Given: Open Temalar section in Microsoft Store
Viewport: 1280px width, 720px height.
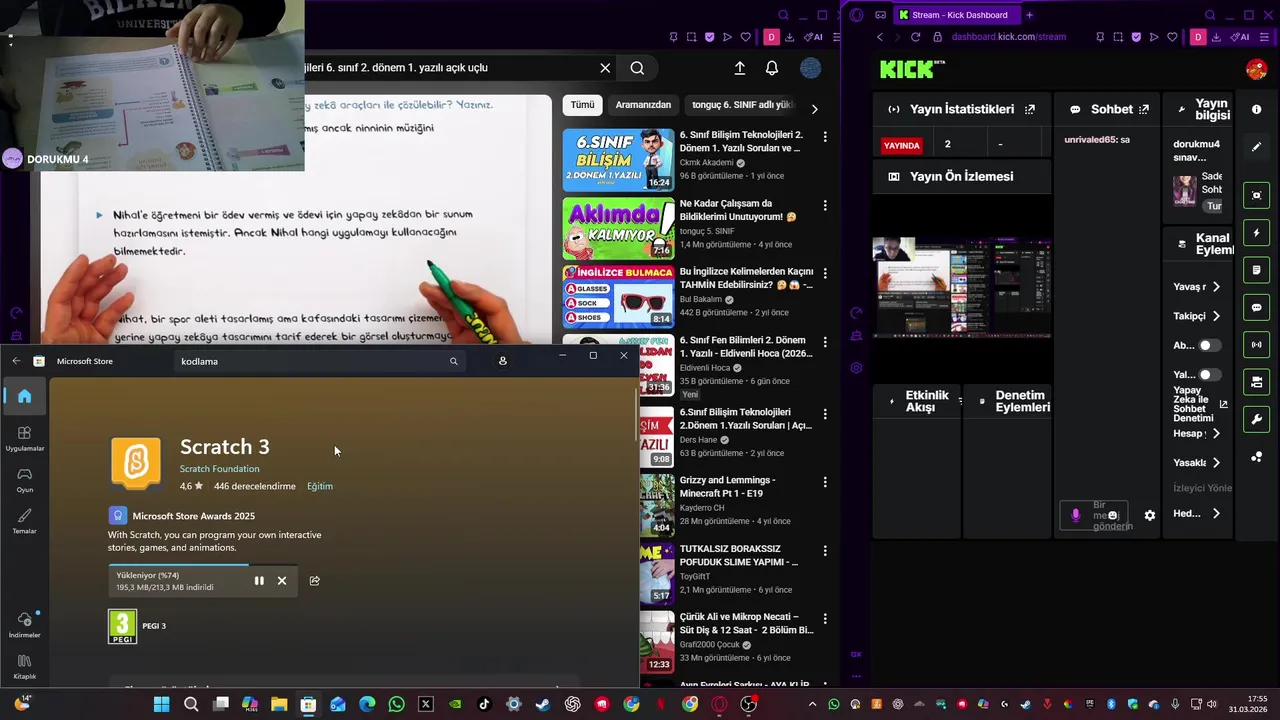Looking at the screenshot, I should tap(25, 521).
